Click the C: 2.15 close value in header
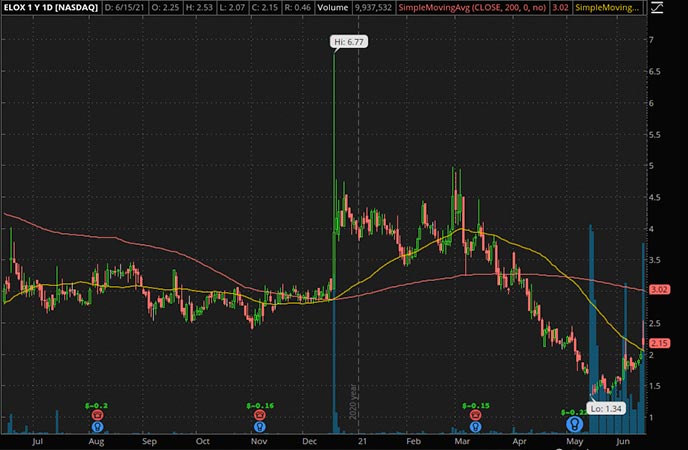688x450 pixels. click(x=266, y=7)
